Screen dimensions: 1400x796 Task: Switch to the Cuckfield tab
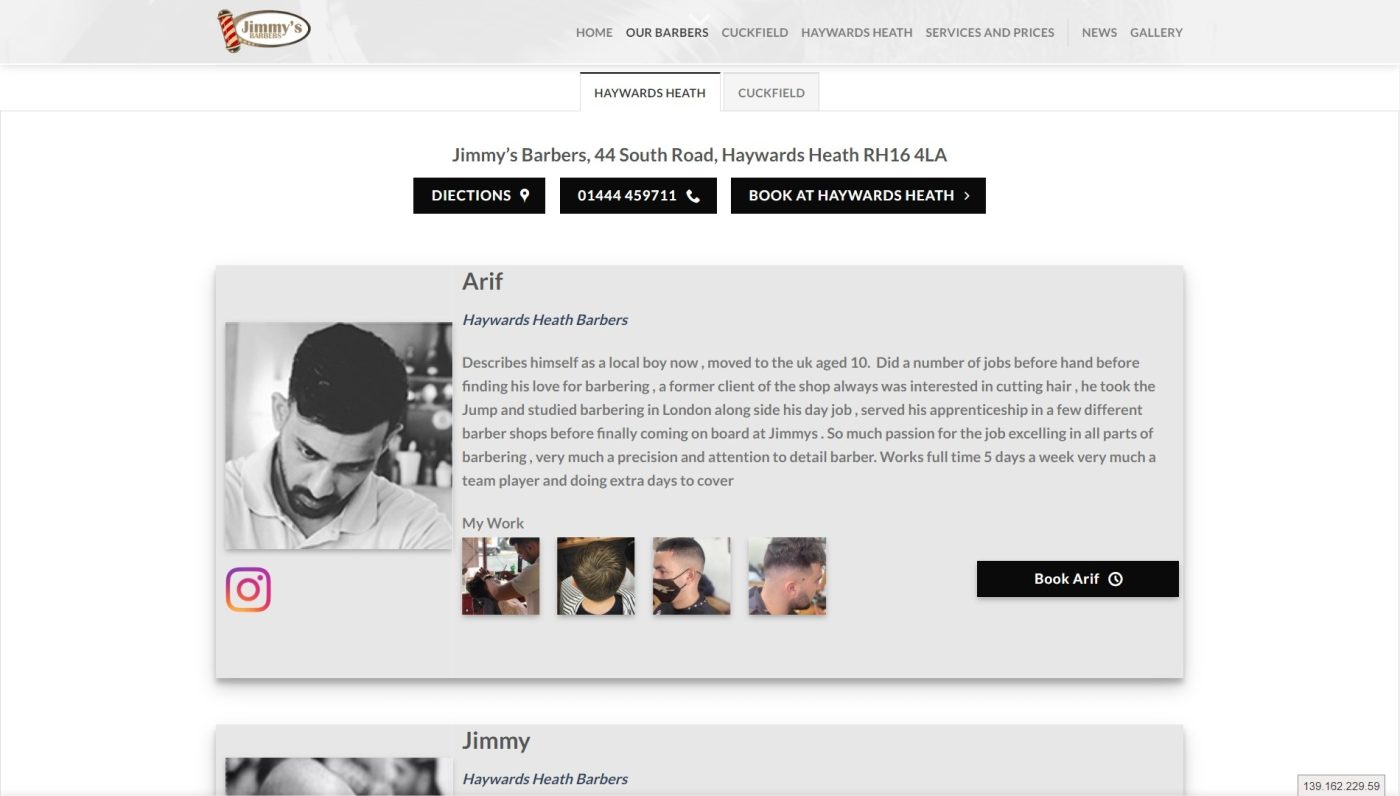pyautogui.click(x=771, y=92)
